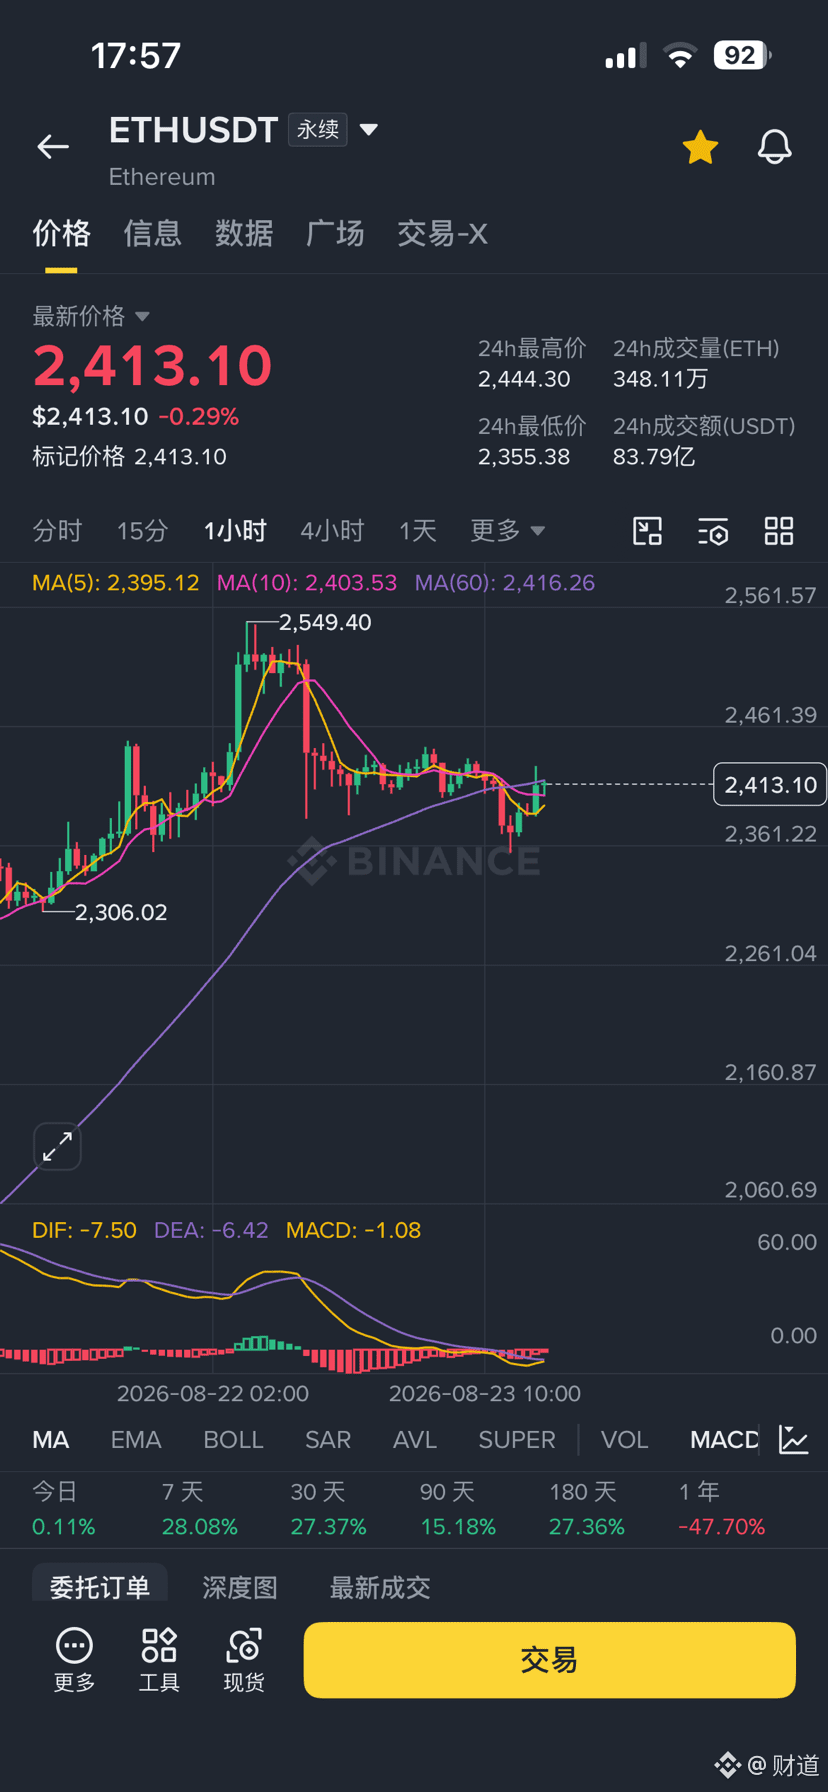Open the multi-chart grid layout icon

[779, 531]
